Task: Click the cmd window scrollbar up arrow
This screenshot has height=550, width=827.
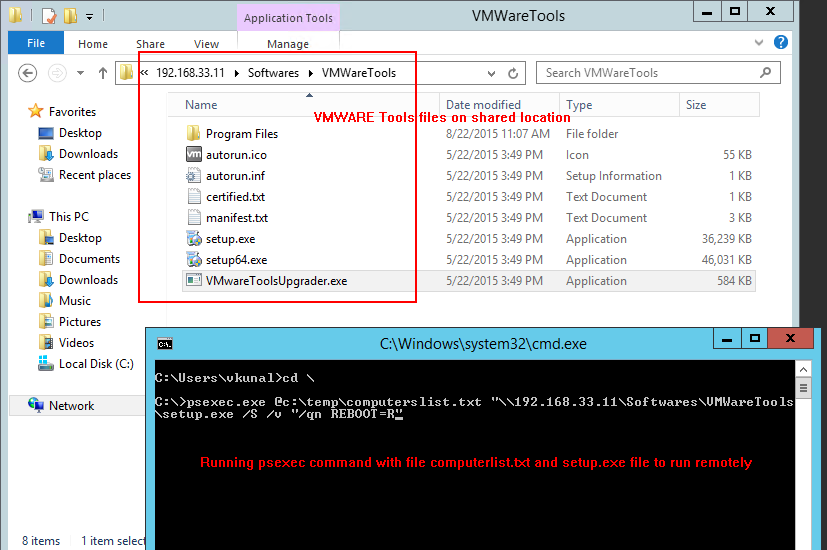Action: click(x=803, y=370)
